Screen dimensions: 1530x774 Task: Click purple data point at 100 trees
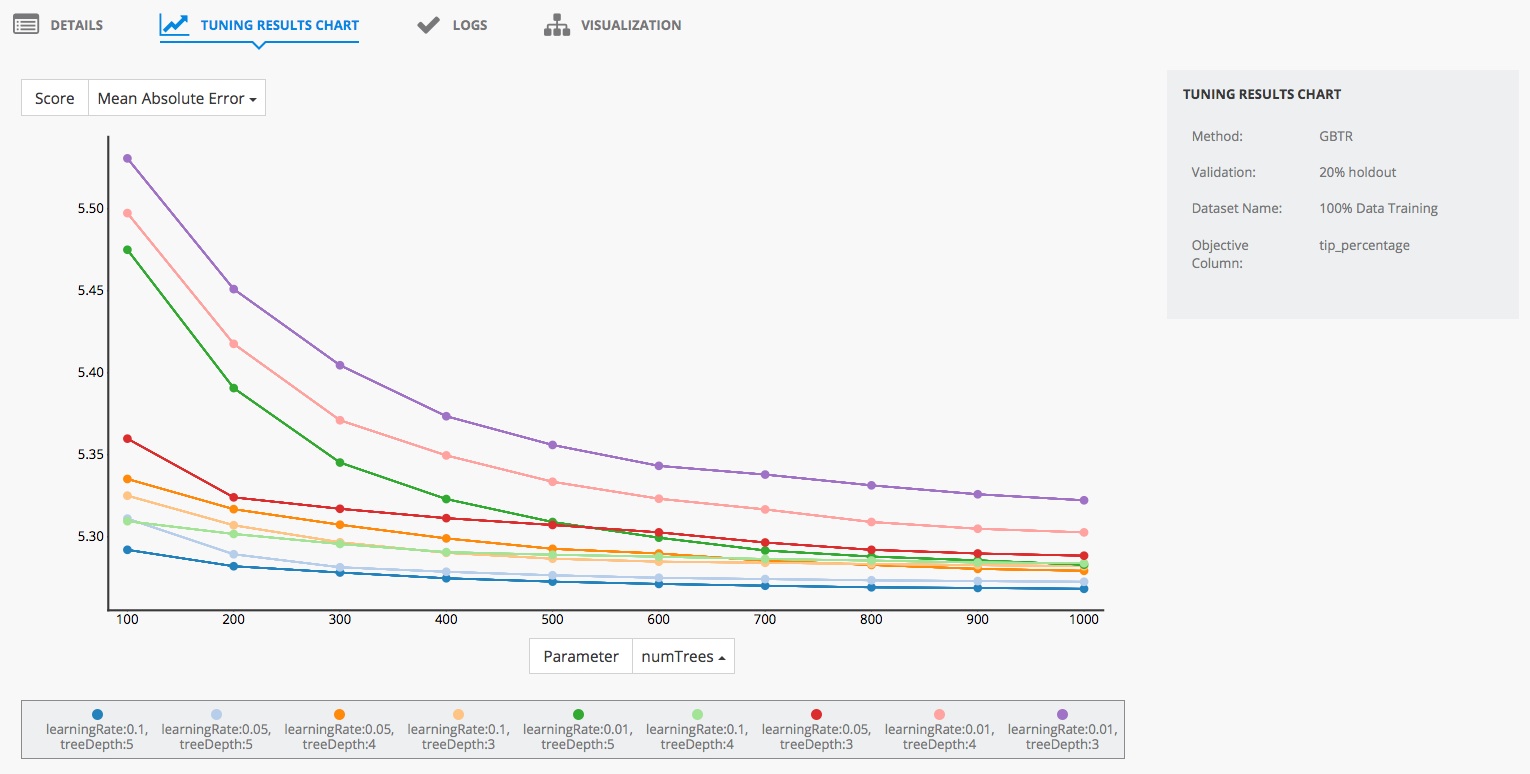(x=127, y=158)
